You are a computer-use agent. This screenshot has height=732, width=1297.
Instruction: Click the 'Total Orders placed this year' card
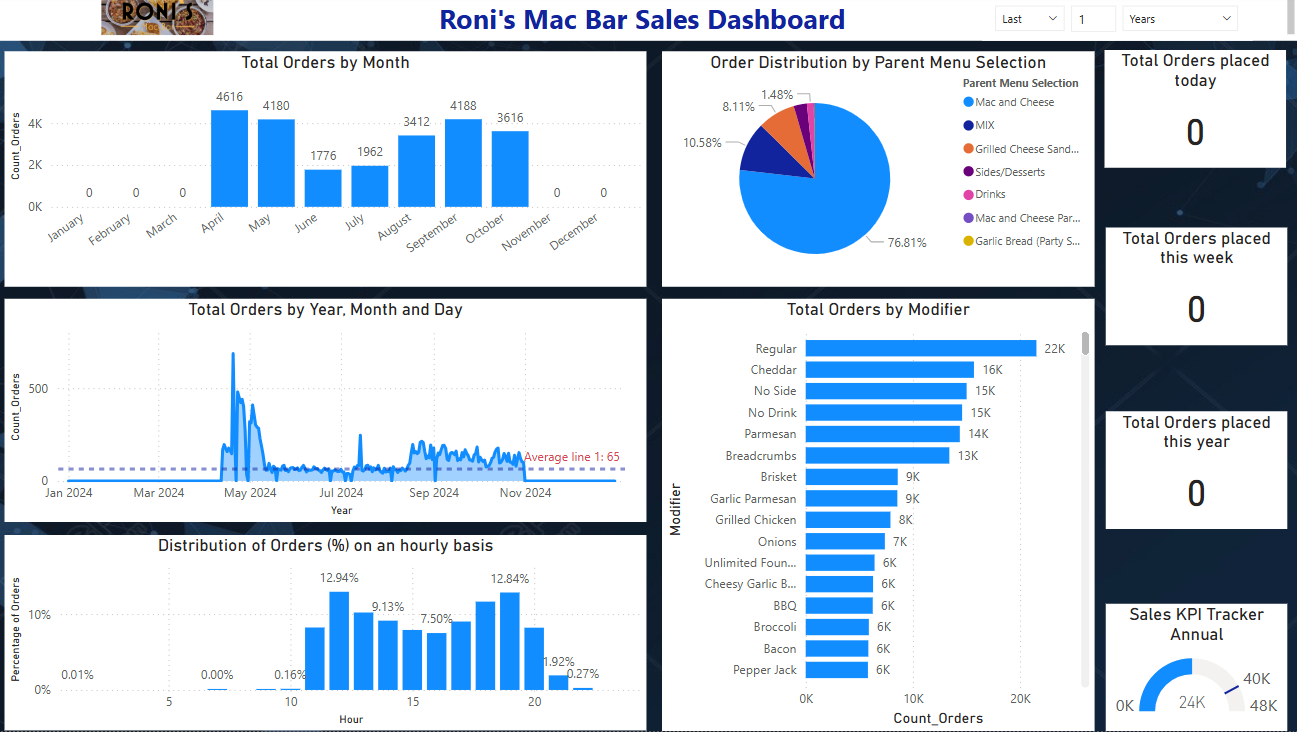click(x=1196, y=470)
